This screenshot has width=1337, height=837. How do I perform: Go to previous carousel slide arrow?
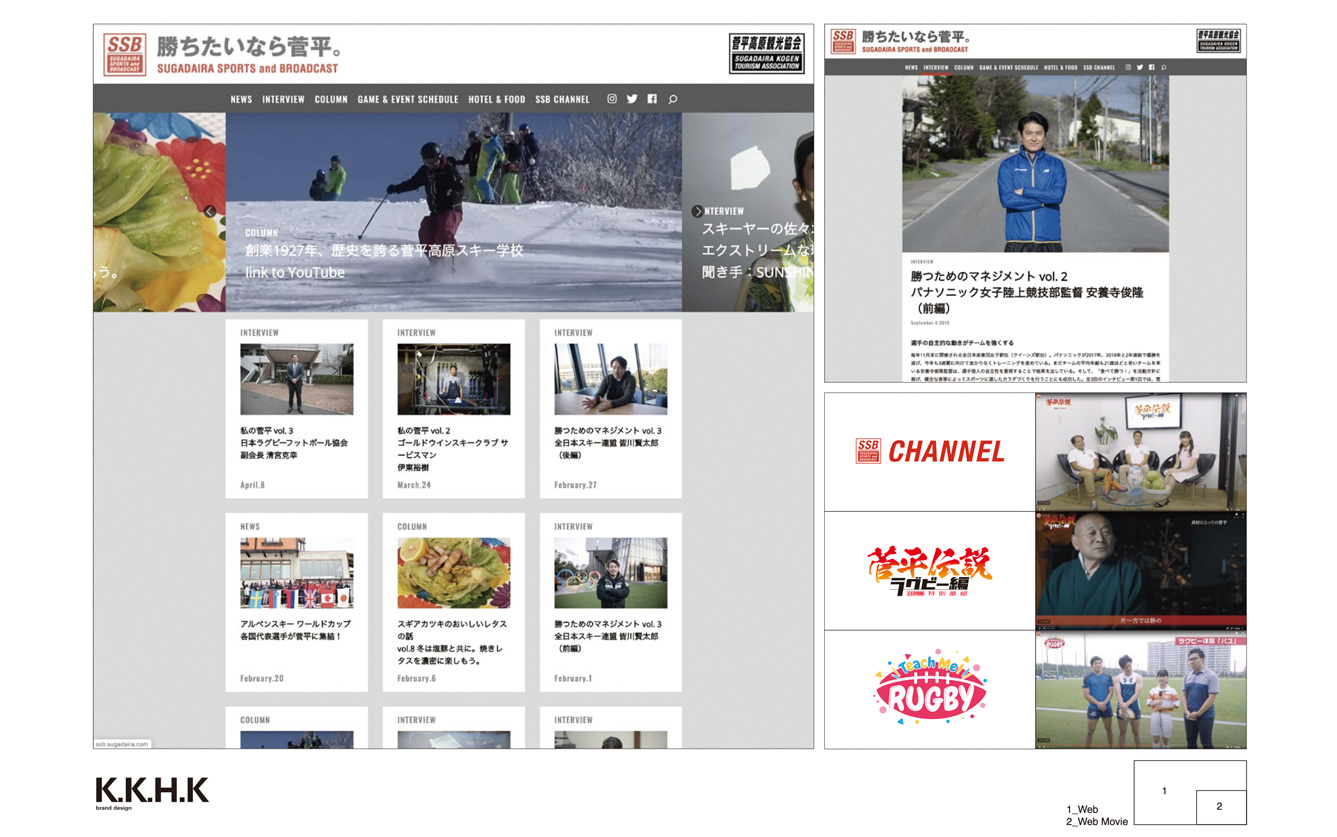[210, 211]
